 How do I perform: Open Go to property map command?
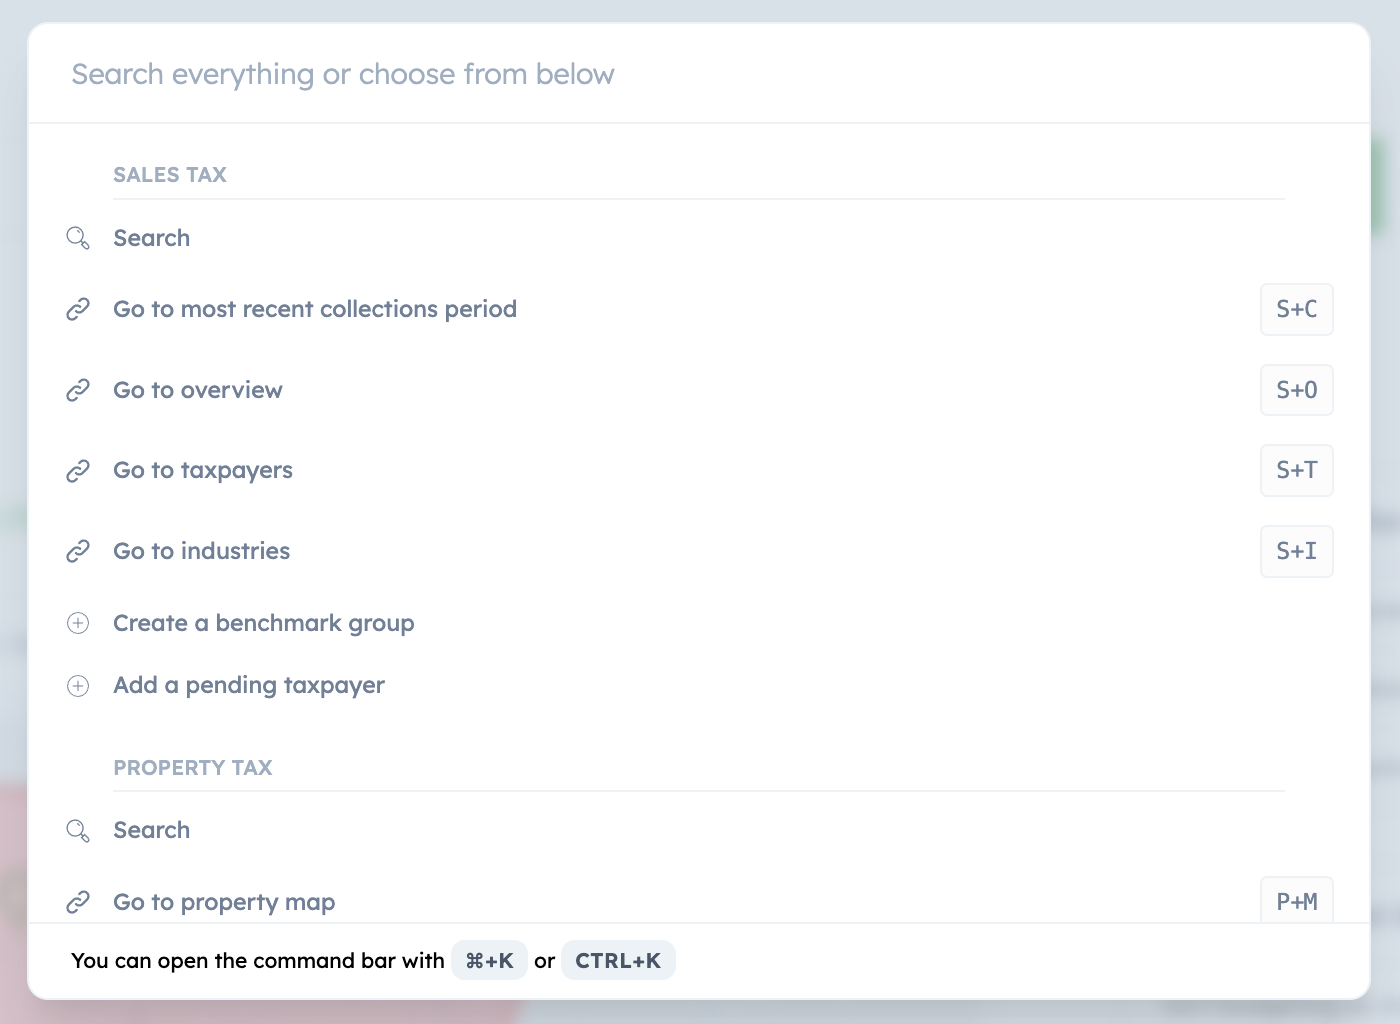point(224,902)
